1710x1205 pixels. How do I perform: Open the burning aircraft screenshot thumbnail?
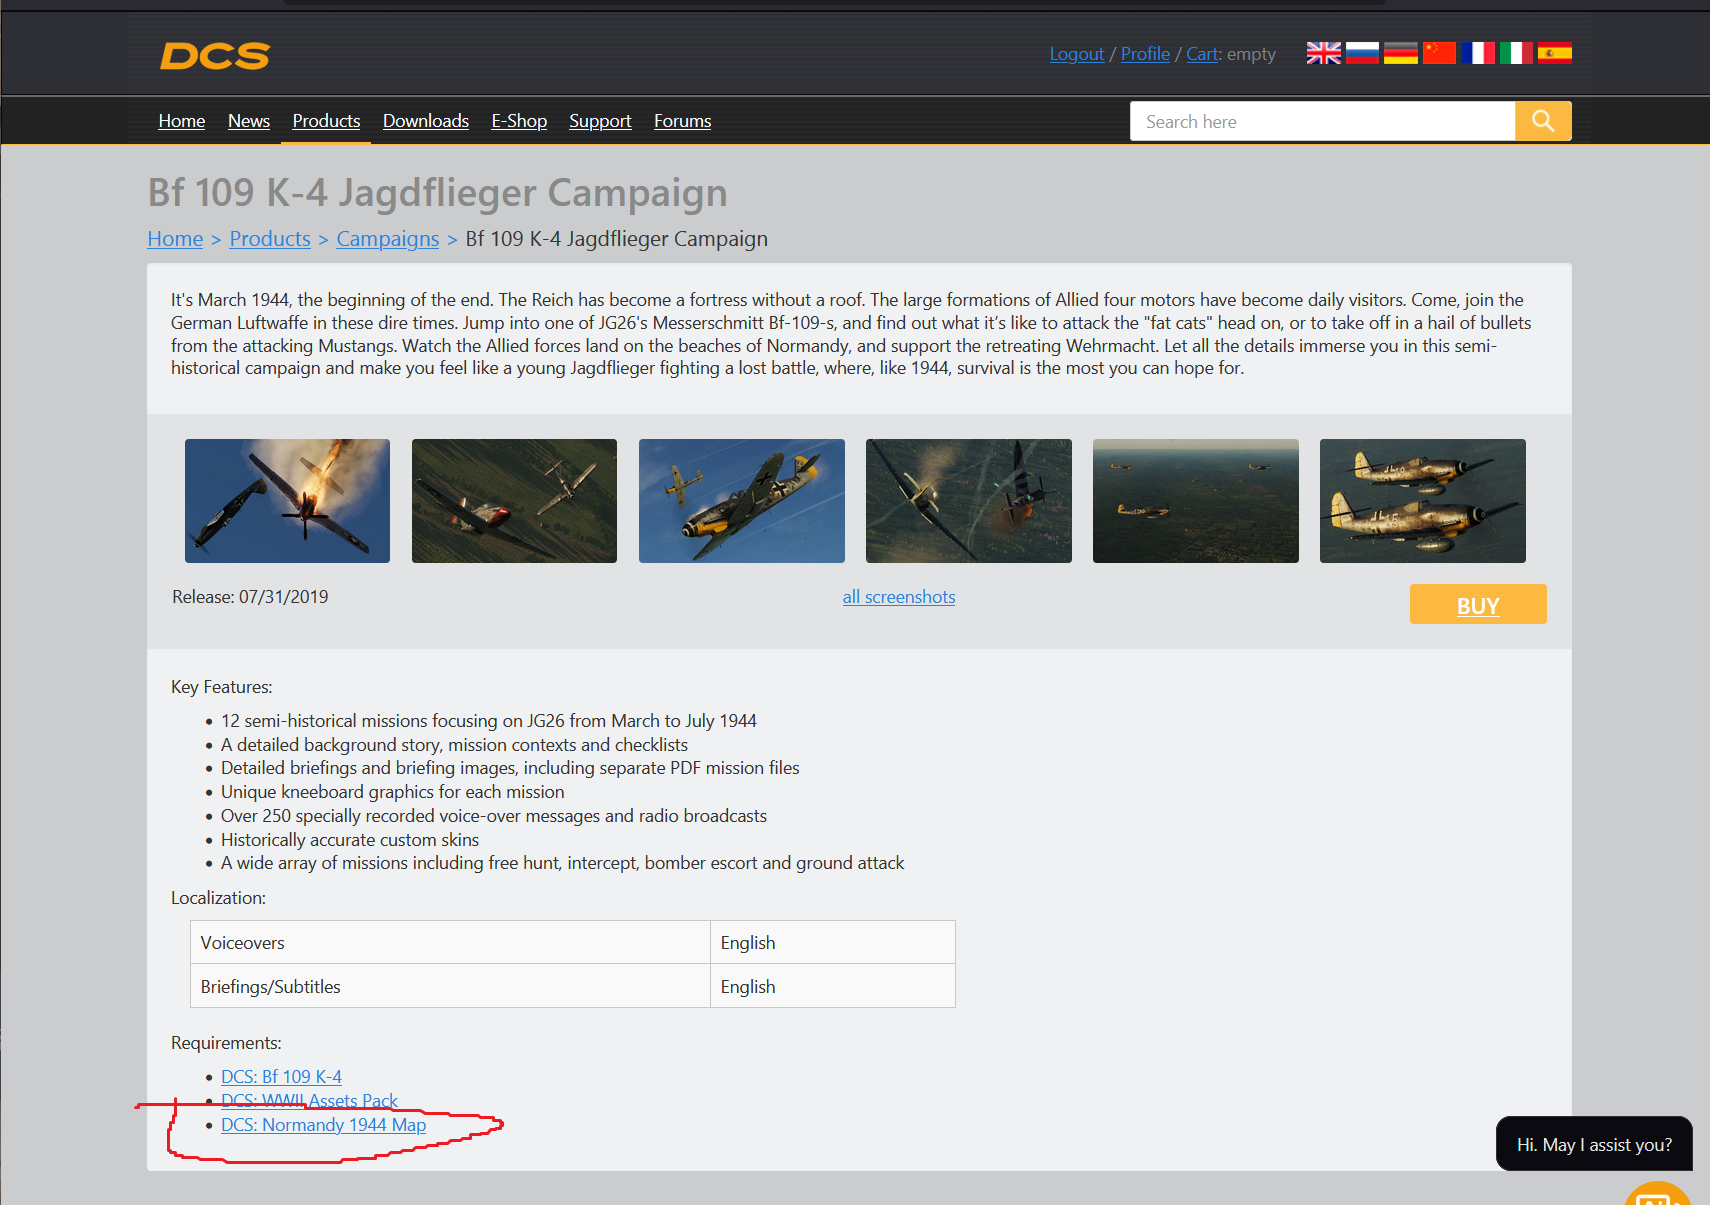pos(287,501)
